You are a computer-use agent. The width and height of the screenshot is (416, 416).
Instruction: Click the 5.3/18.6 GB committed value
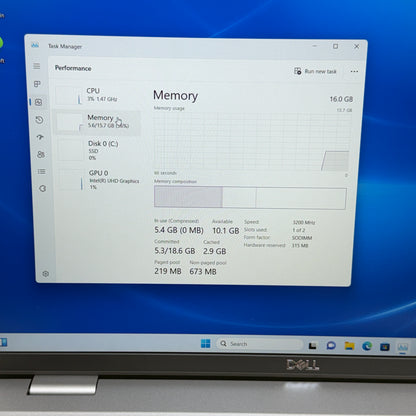pos(175,251)
